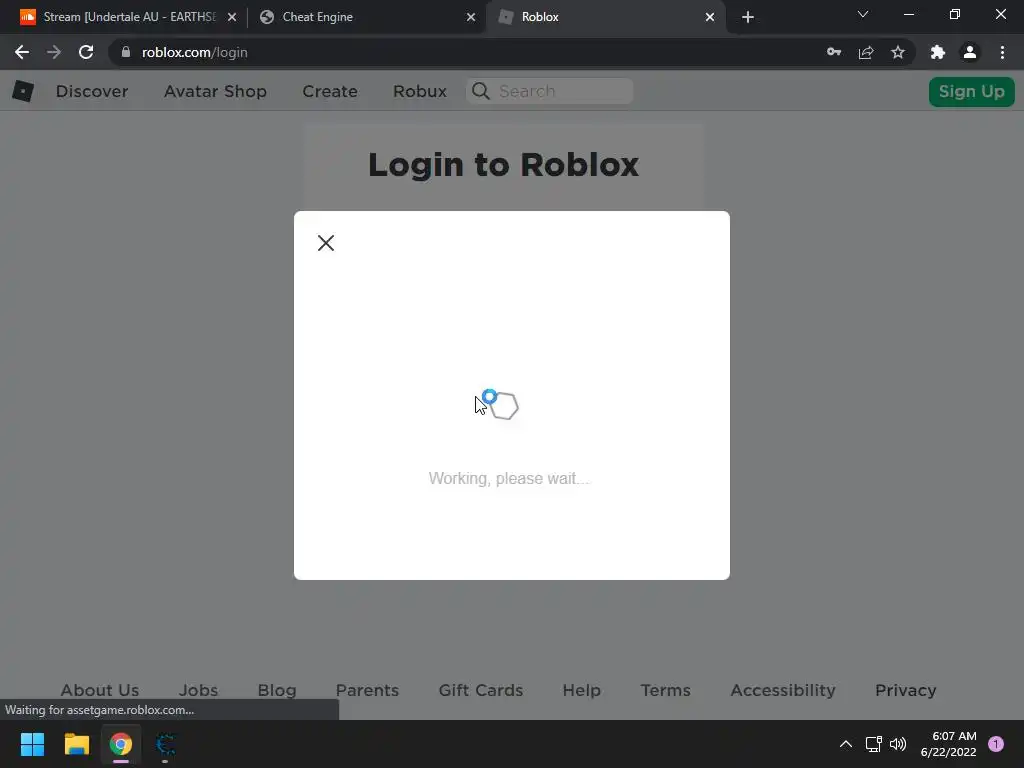Image resolution: width=1024 pixels, height=768 pixels.
Task: Open File Explorer from taskbar
Action: [x=76, y=744]
